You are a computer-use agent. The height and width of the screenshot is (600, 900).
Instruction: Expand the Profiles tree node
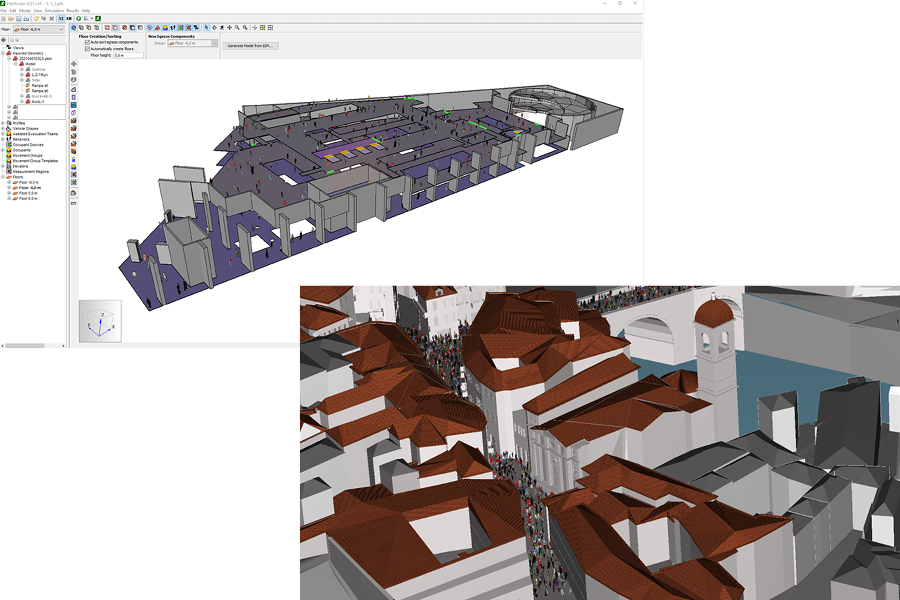3,123
